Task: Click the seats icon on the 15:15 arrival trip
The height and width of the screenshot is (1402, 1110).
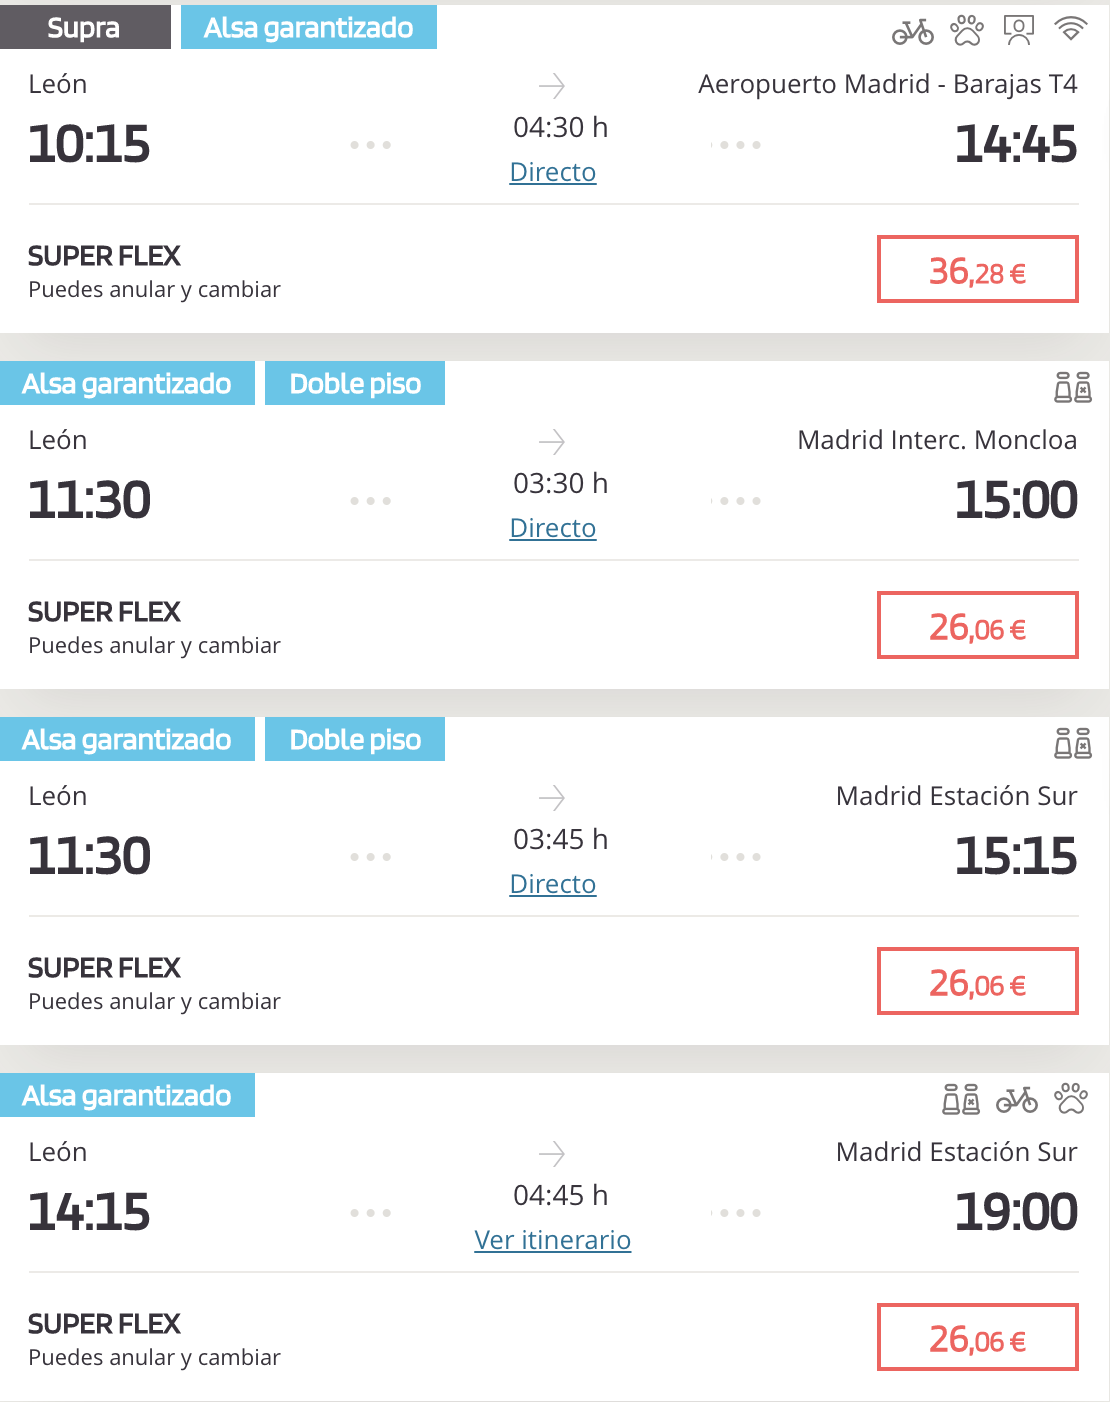Action: click(1073, 743)
